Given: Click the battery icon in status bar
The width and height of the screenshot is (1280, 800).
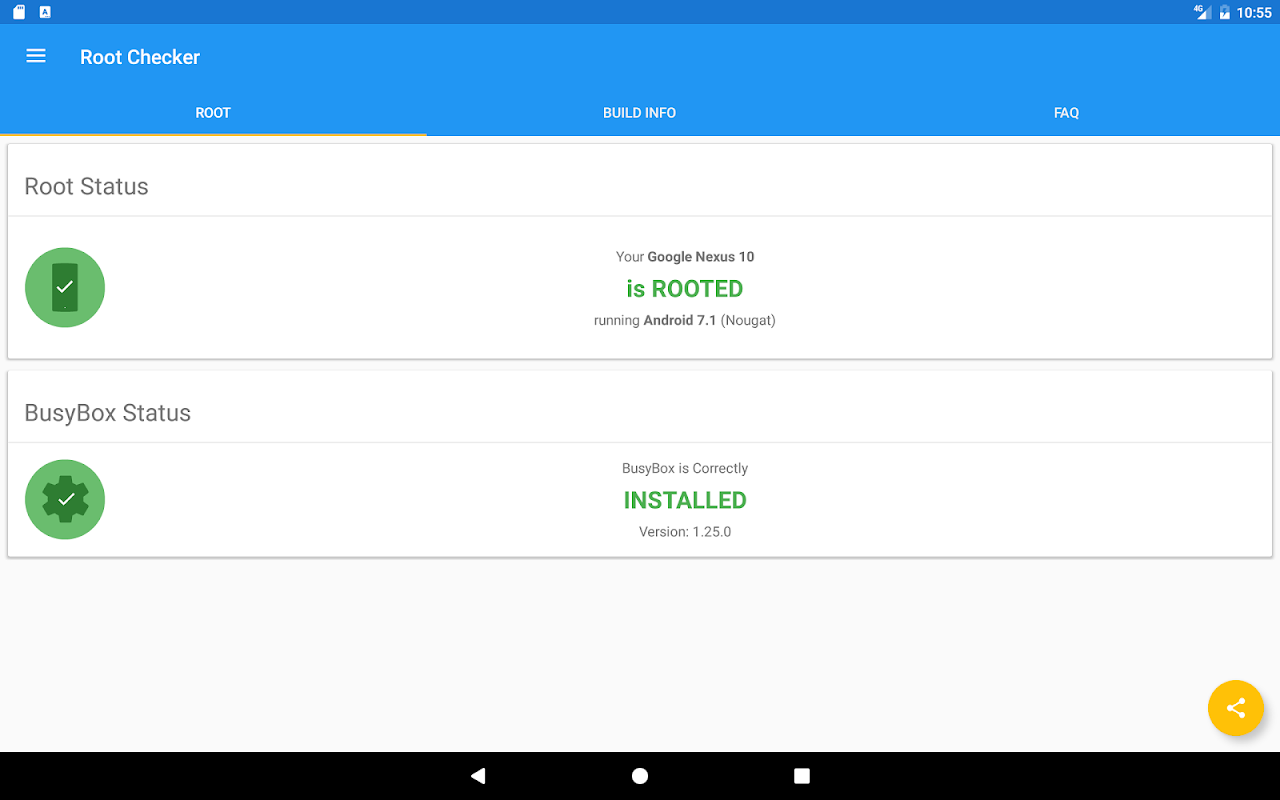Looking at the screenshot, I should [1224, 12].
